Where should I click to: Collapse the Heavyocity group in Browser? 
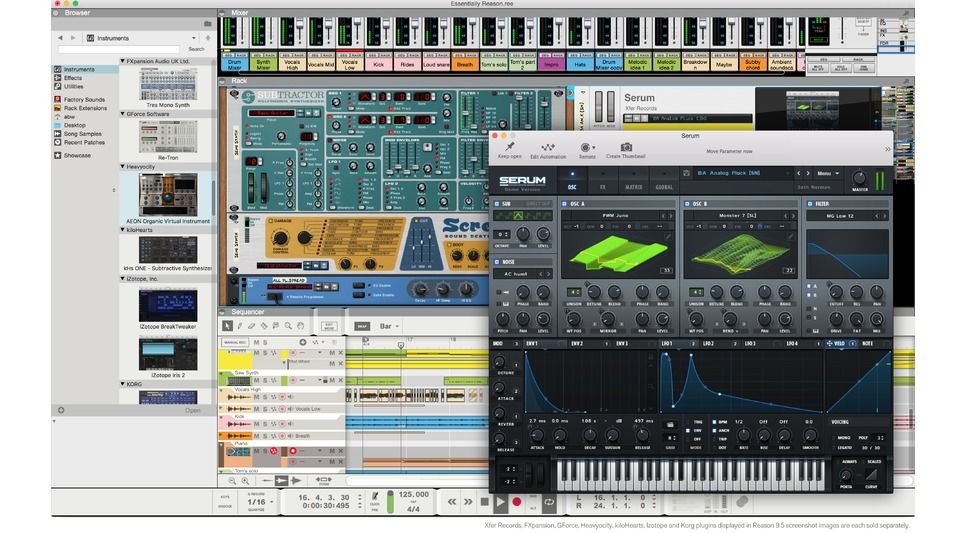(123, 166)
